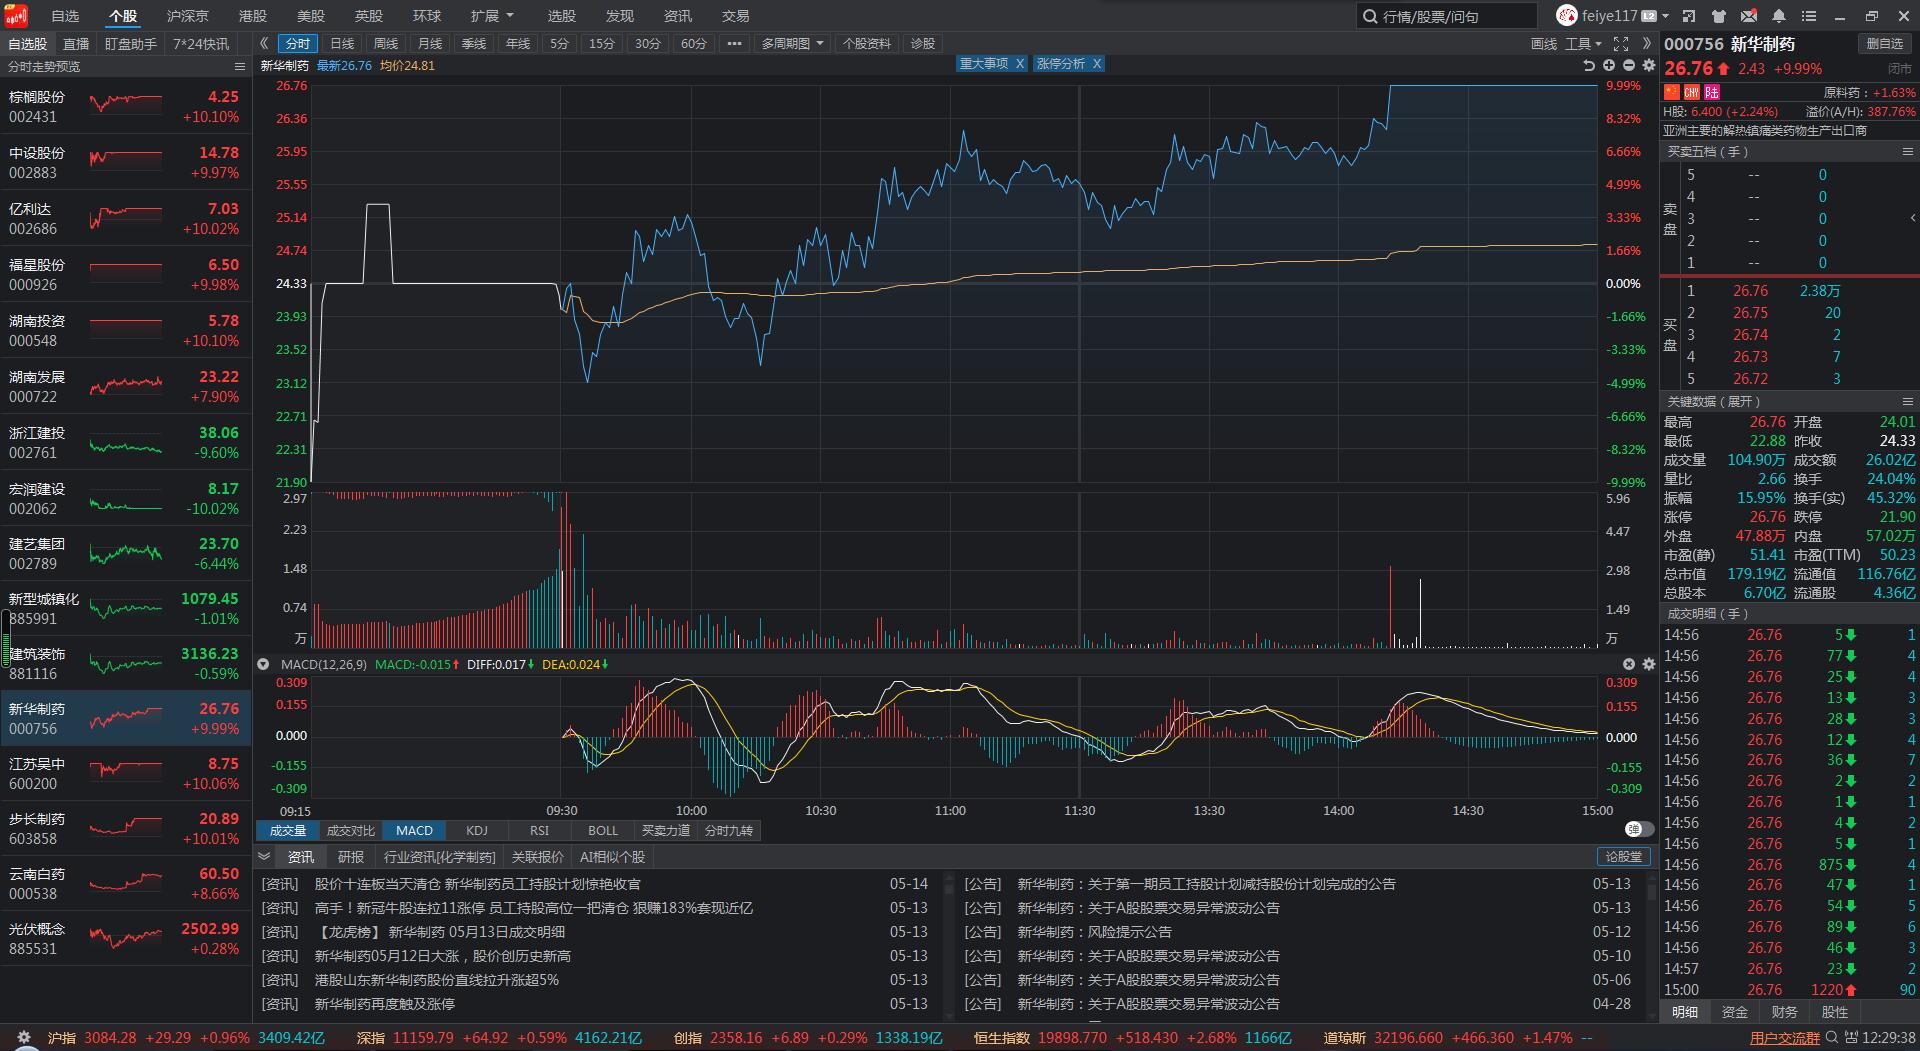Open the 用户交流群 link
Image resolution: width=1920 pixels, height=1051 pixels.
coord(1785,1038)
